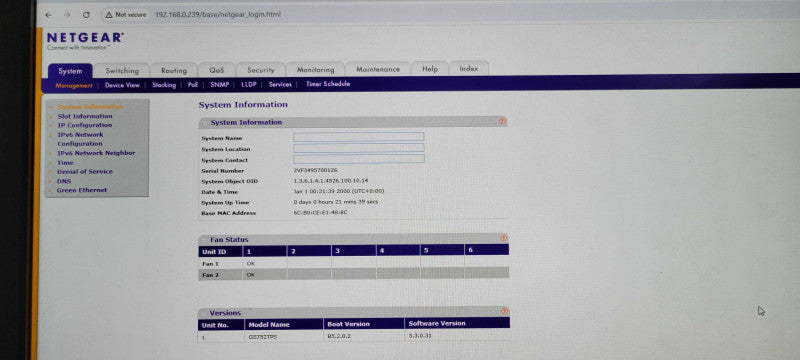Select the serial number value text
The image size is (800, 360).
315,170
